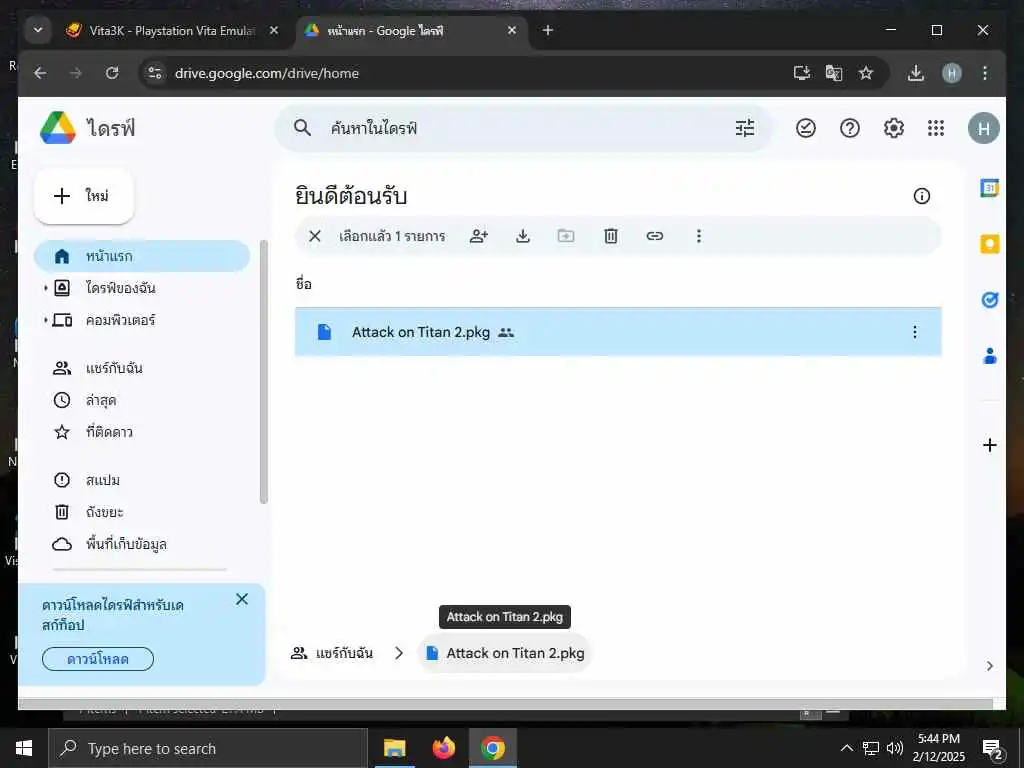Click the blue file icon of Attack on Titan 2.pkg row
Screen dimensions: 1024x768
click(325, 332)
